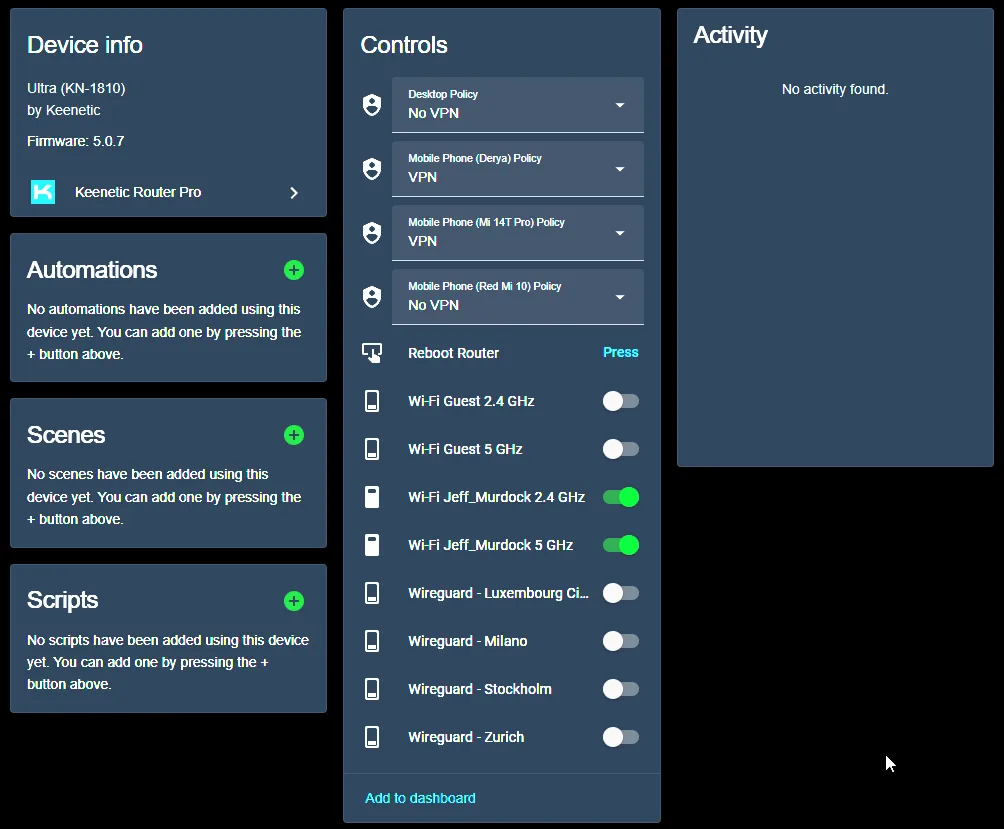
Task: Click the Keenetic logo icon
Action: coord(43,192)
